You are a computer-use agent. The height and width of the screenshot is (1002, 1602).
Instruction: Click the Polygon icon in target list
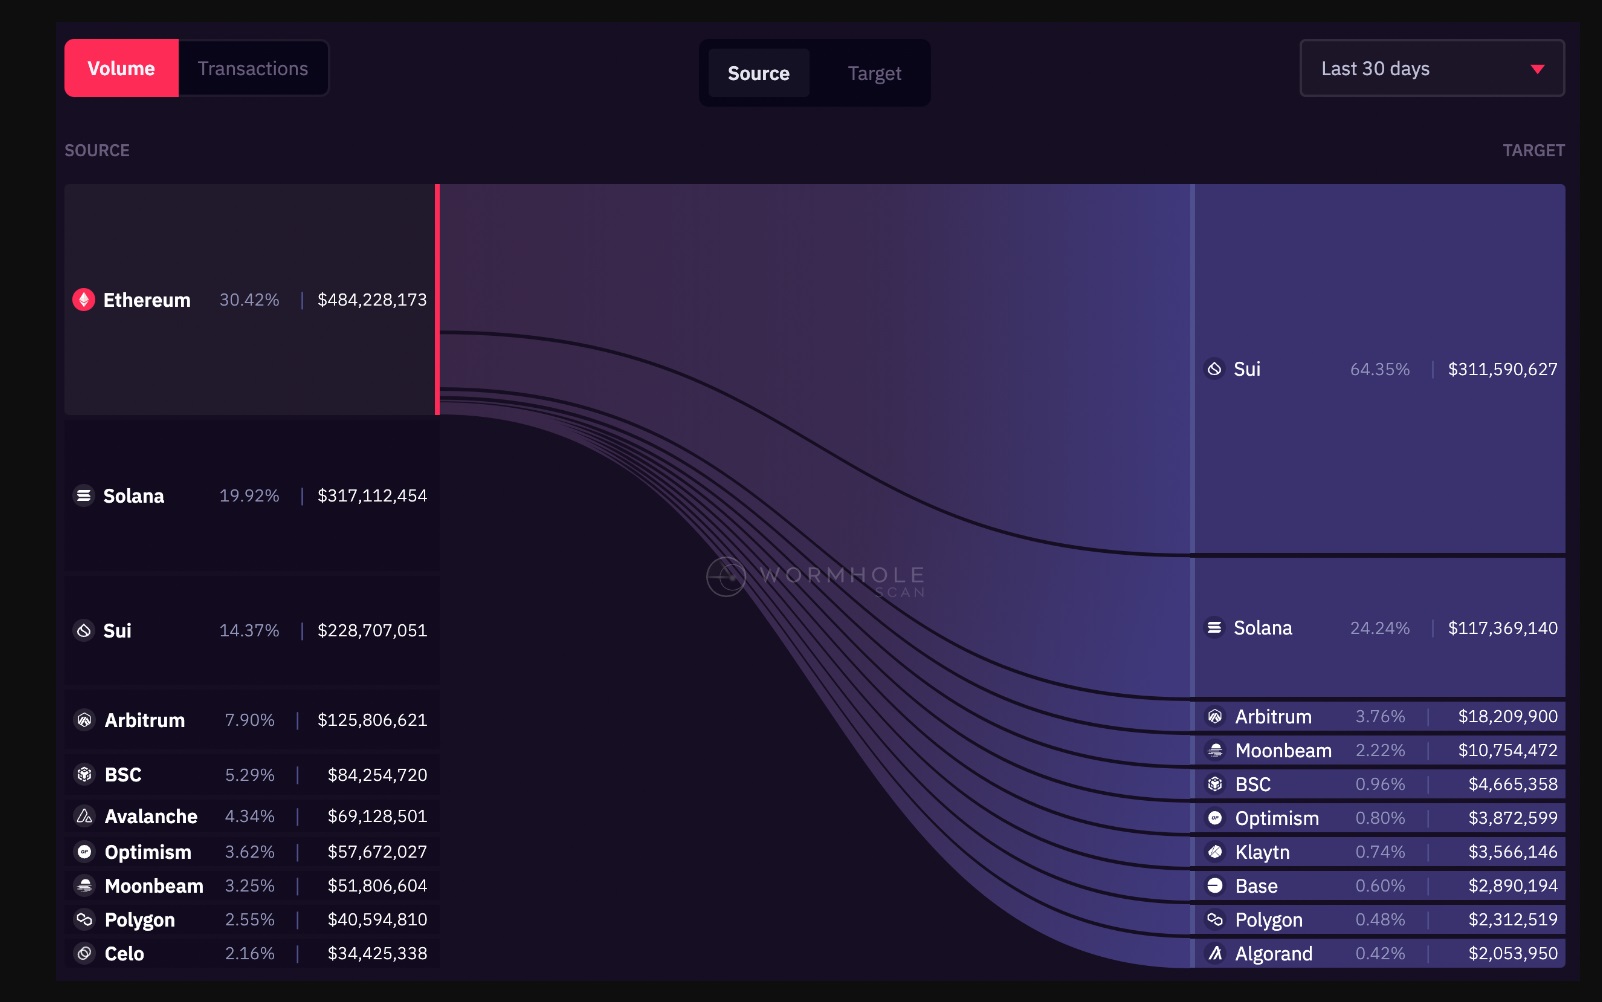pos(1215,920)
